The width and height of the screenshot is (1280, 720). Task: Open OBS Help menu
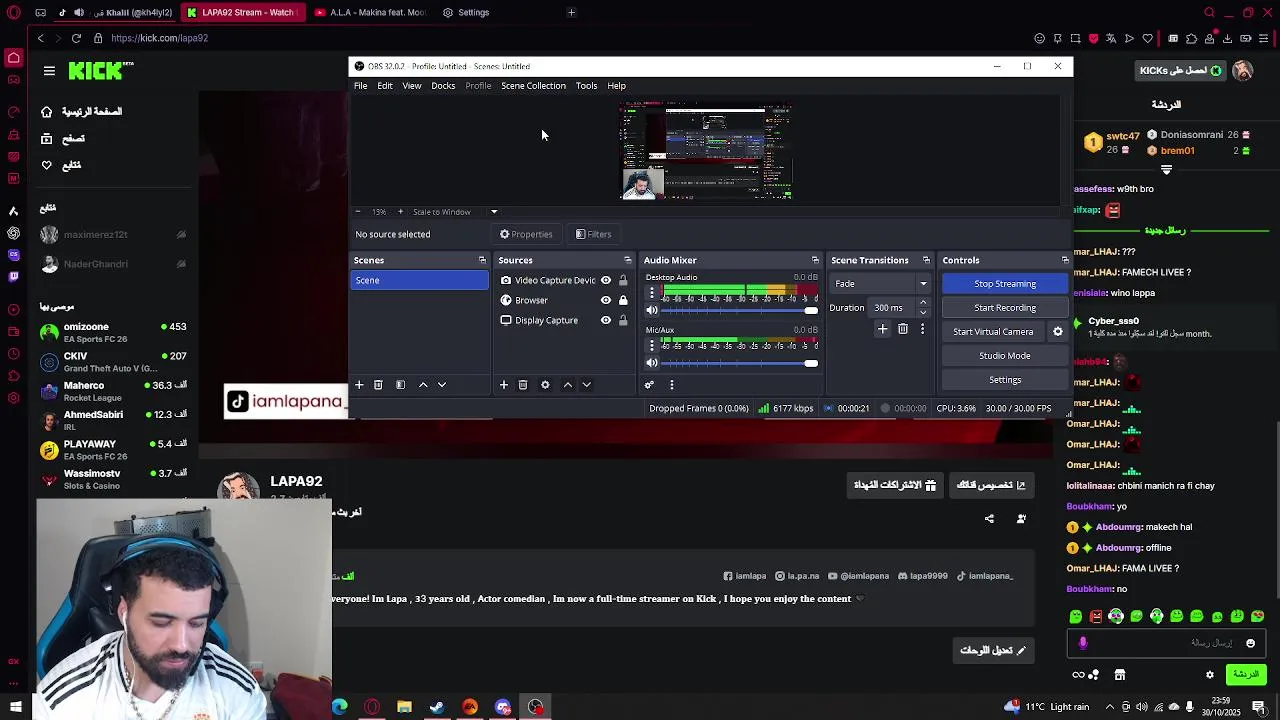tap(616, 86)
